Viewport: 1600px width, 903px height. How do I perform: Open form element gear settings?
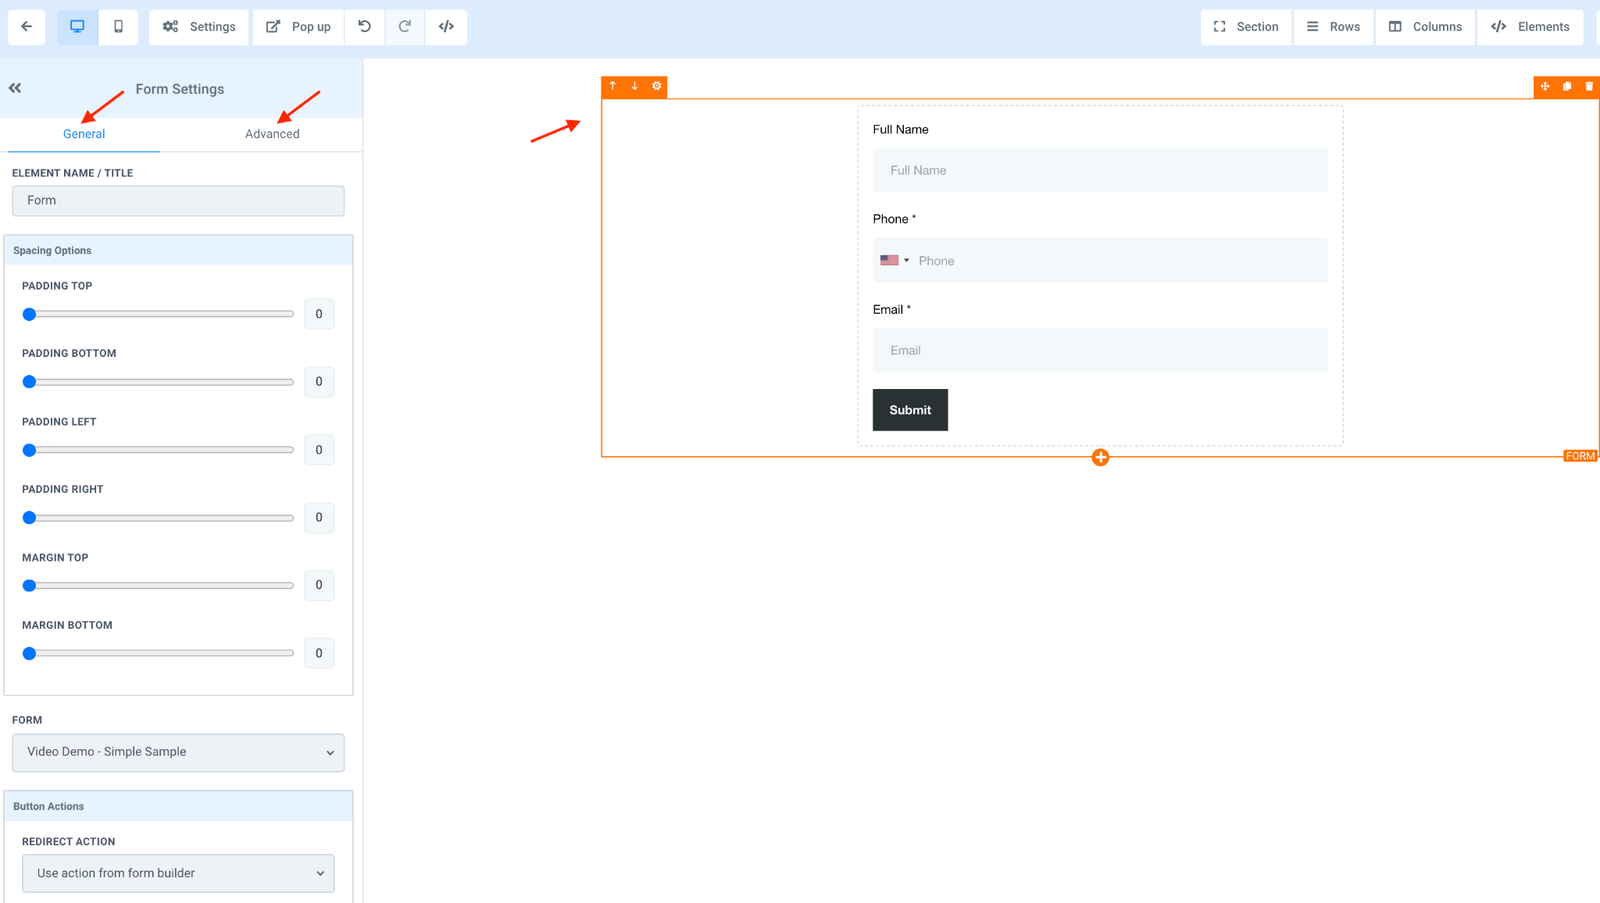[x=657, y=87]
